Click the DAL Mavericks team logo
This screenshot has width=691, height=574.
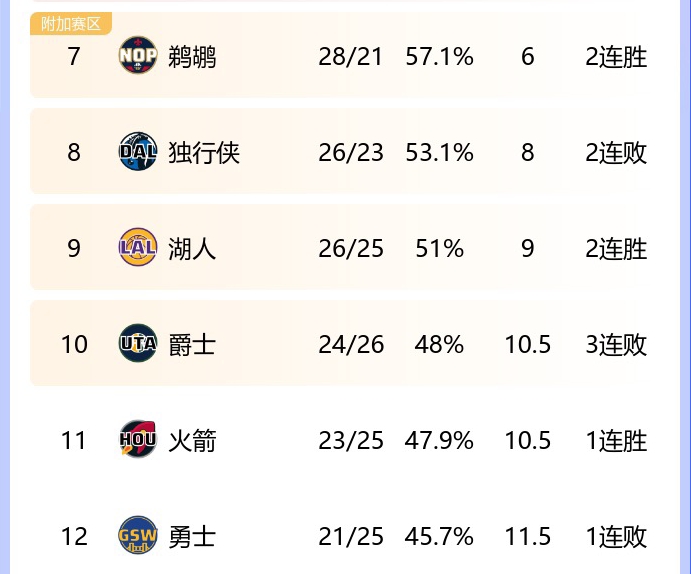[x=138, y=152]
